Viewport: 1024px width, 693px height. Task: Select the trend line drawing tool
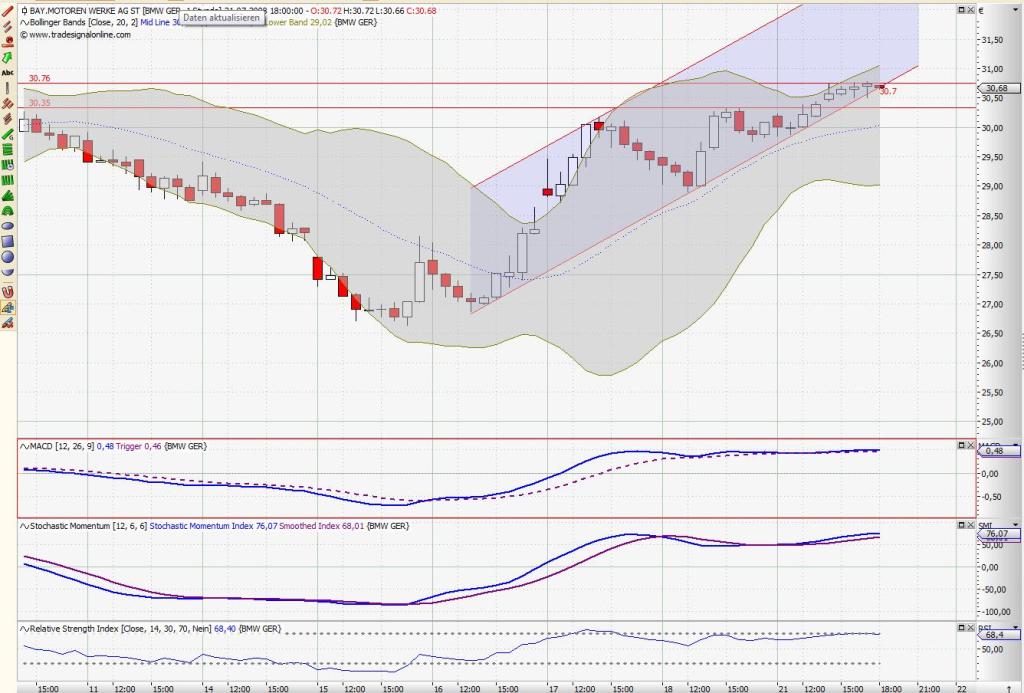[8, 11]
